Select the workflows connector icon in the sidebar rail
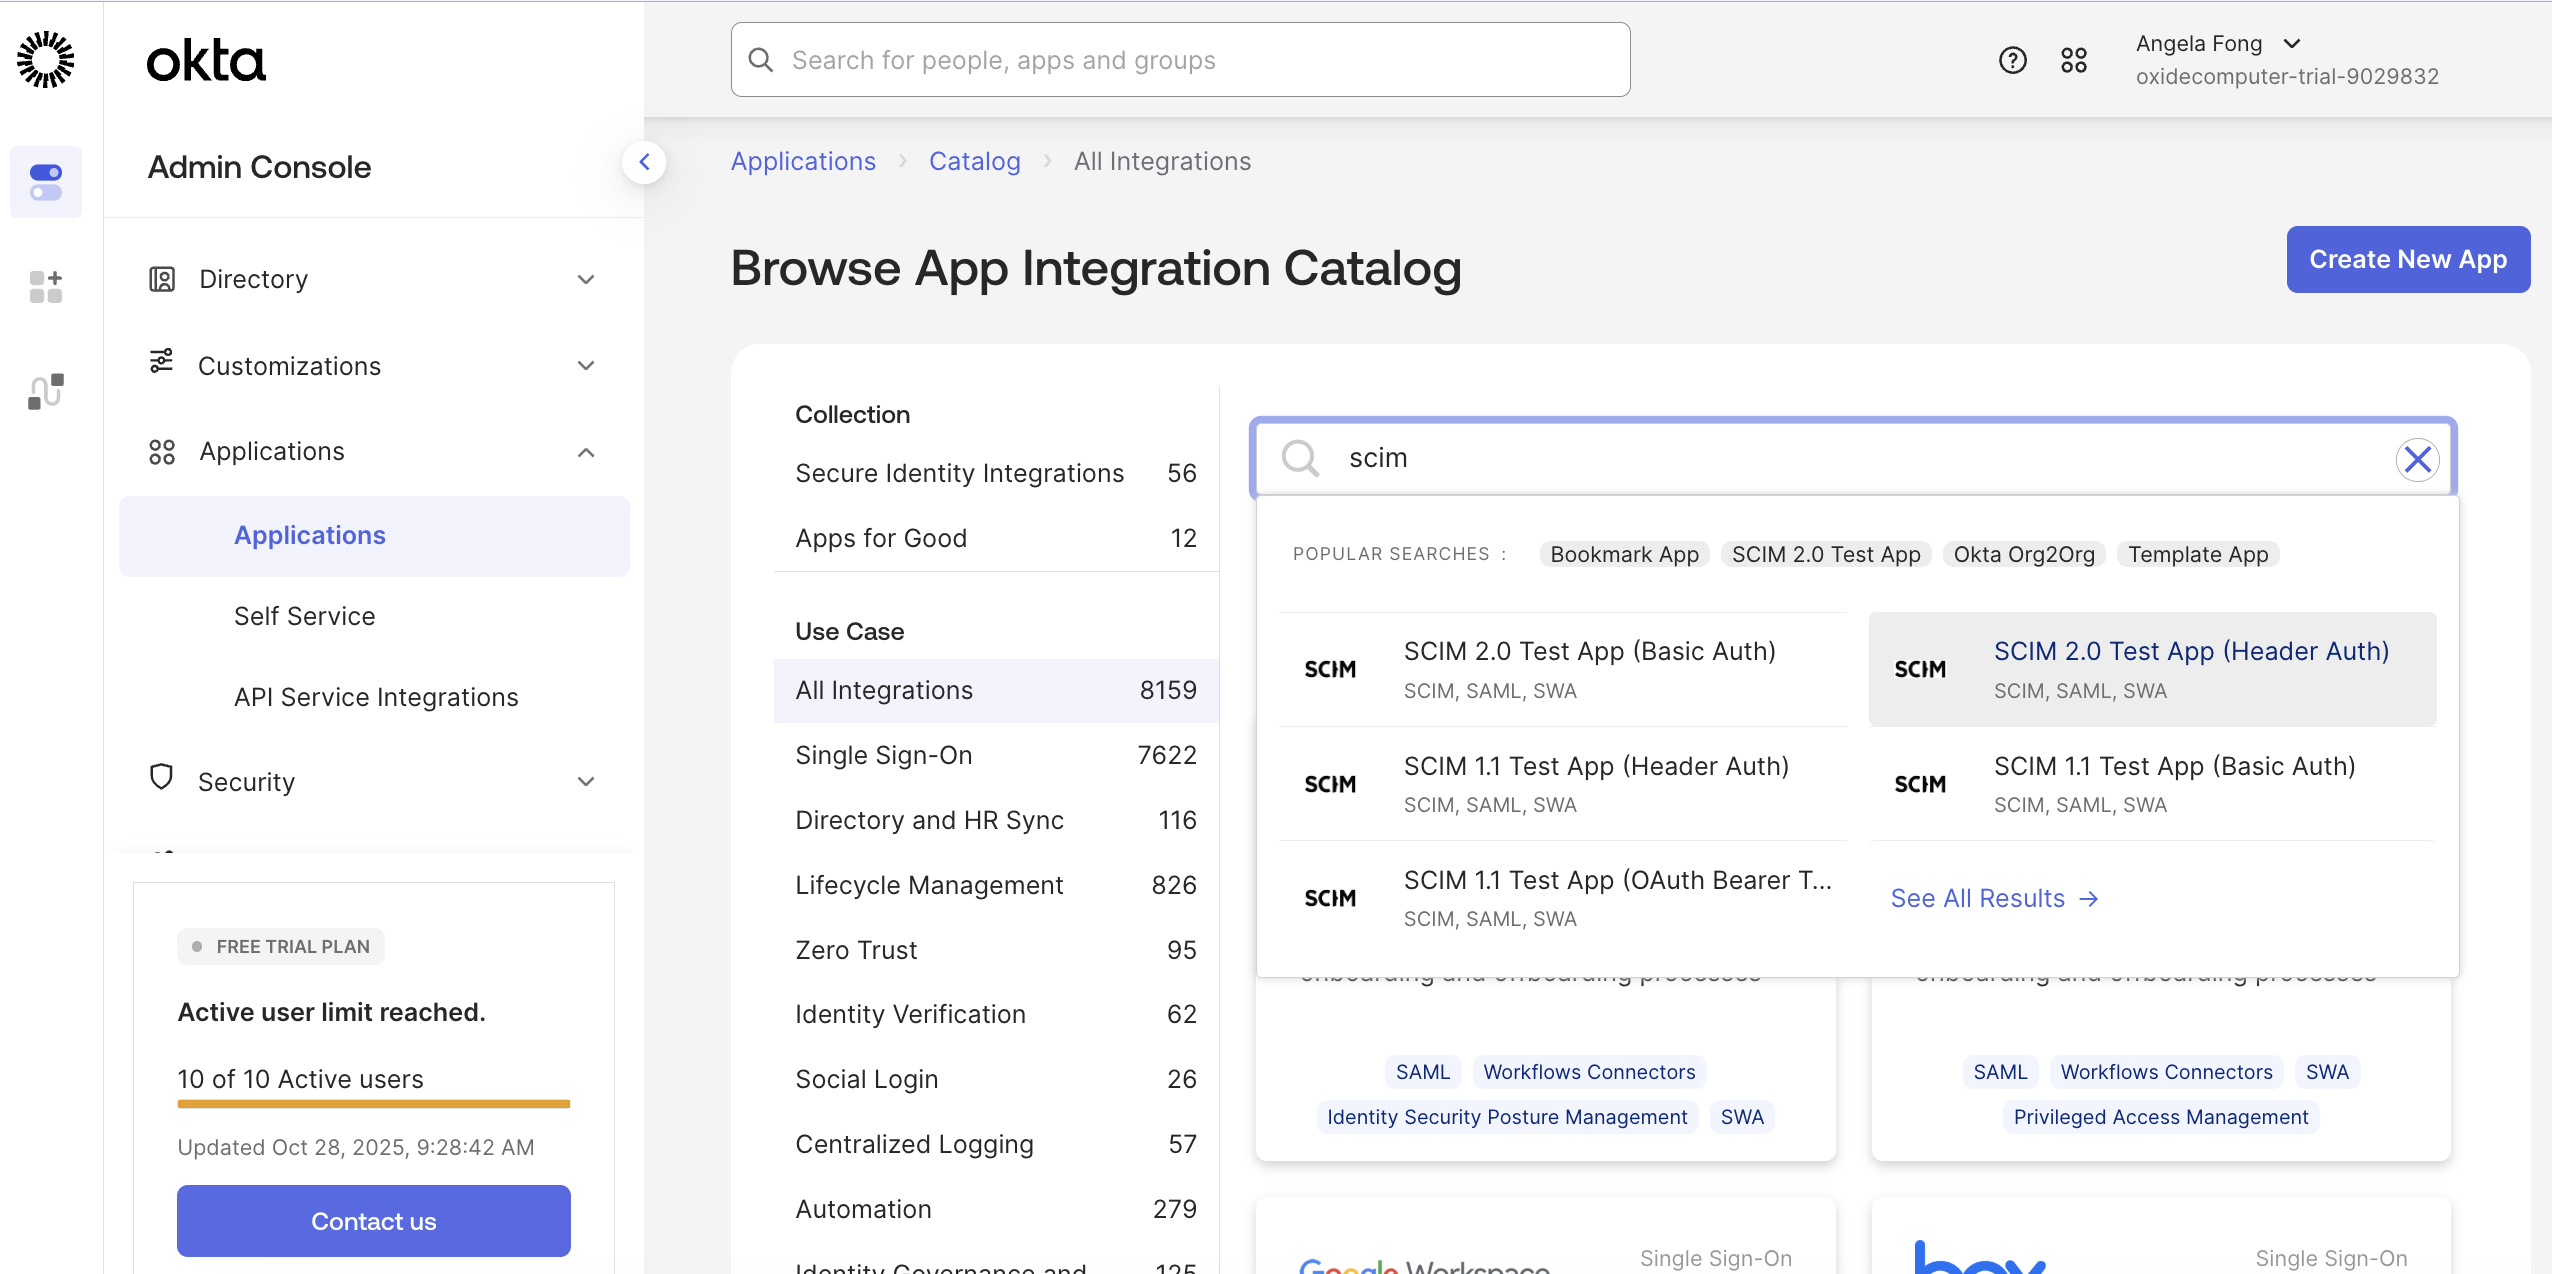The image size is (2552, 1274). [x=46, y=390]
